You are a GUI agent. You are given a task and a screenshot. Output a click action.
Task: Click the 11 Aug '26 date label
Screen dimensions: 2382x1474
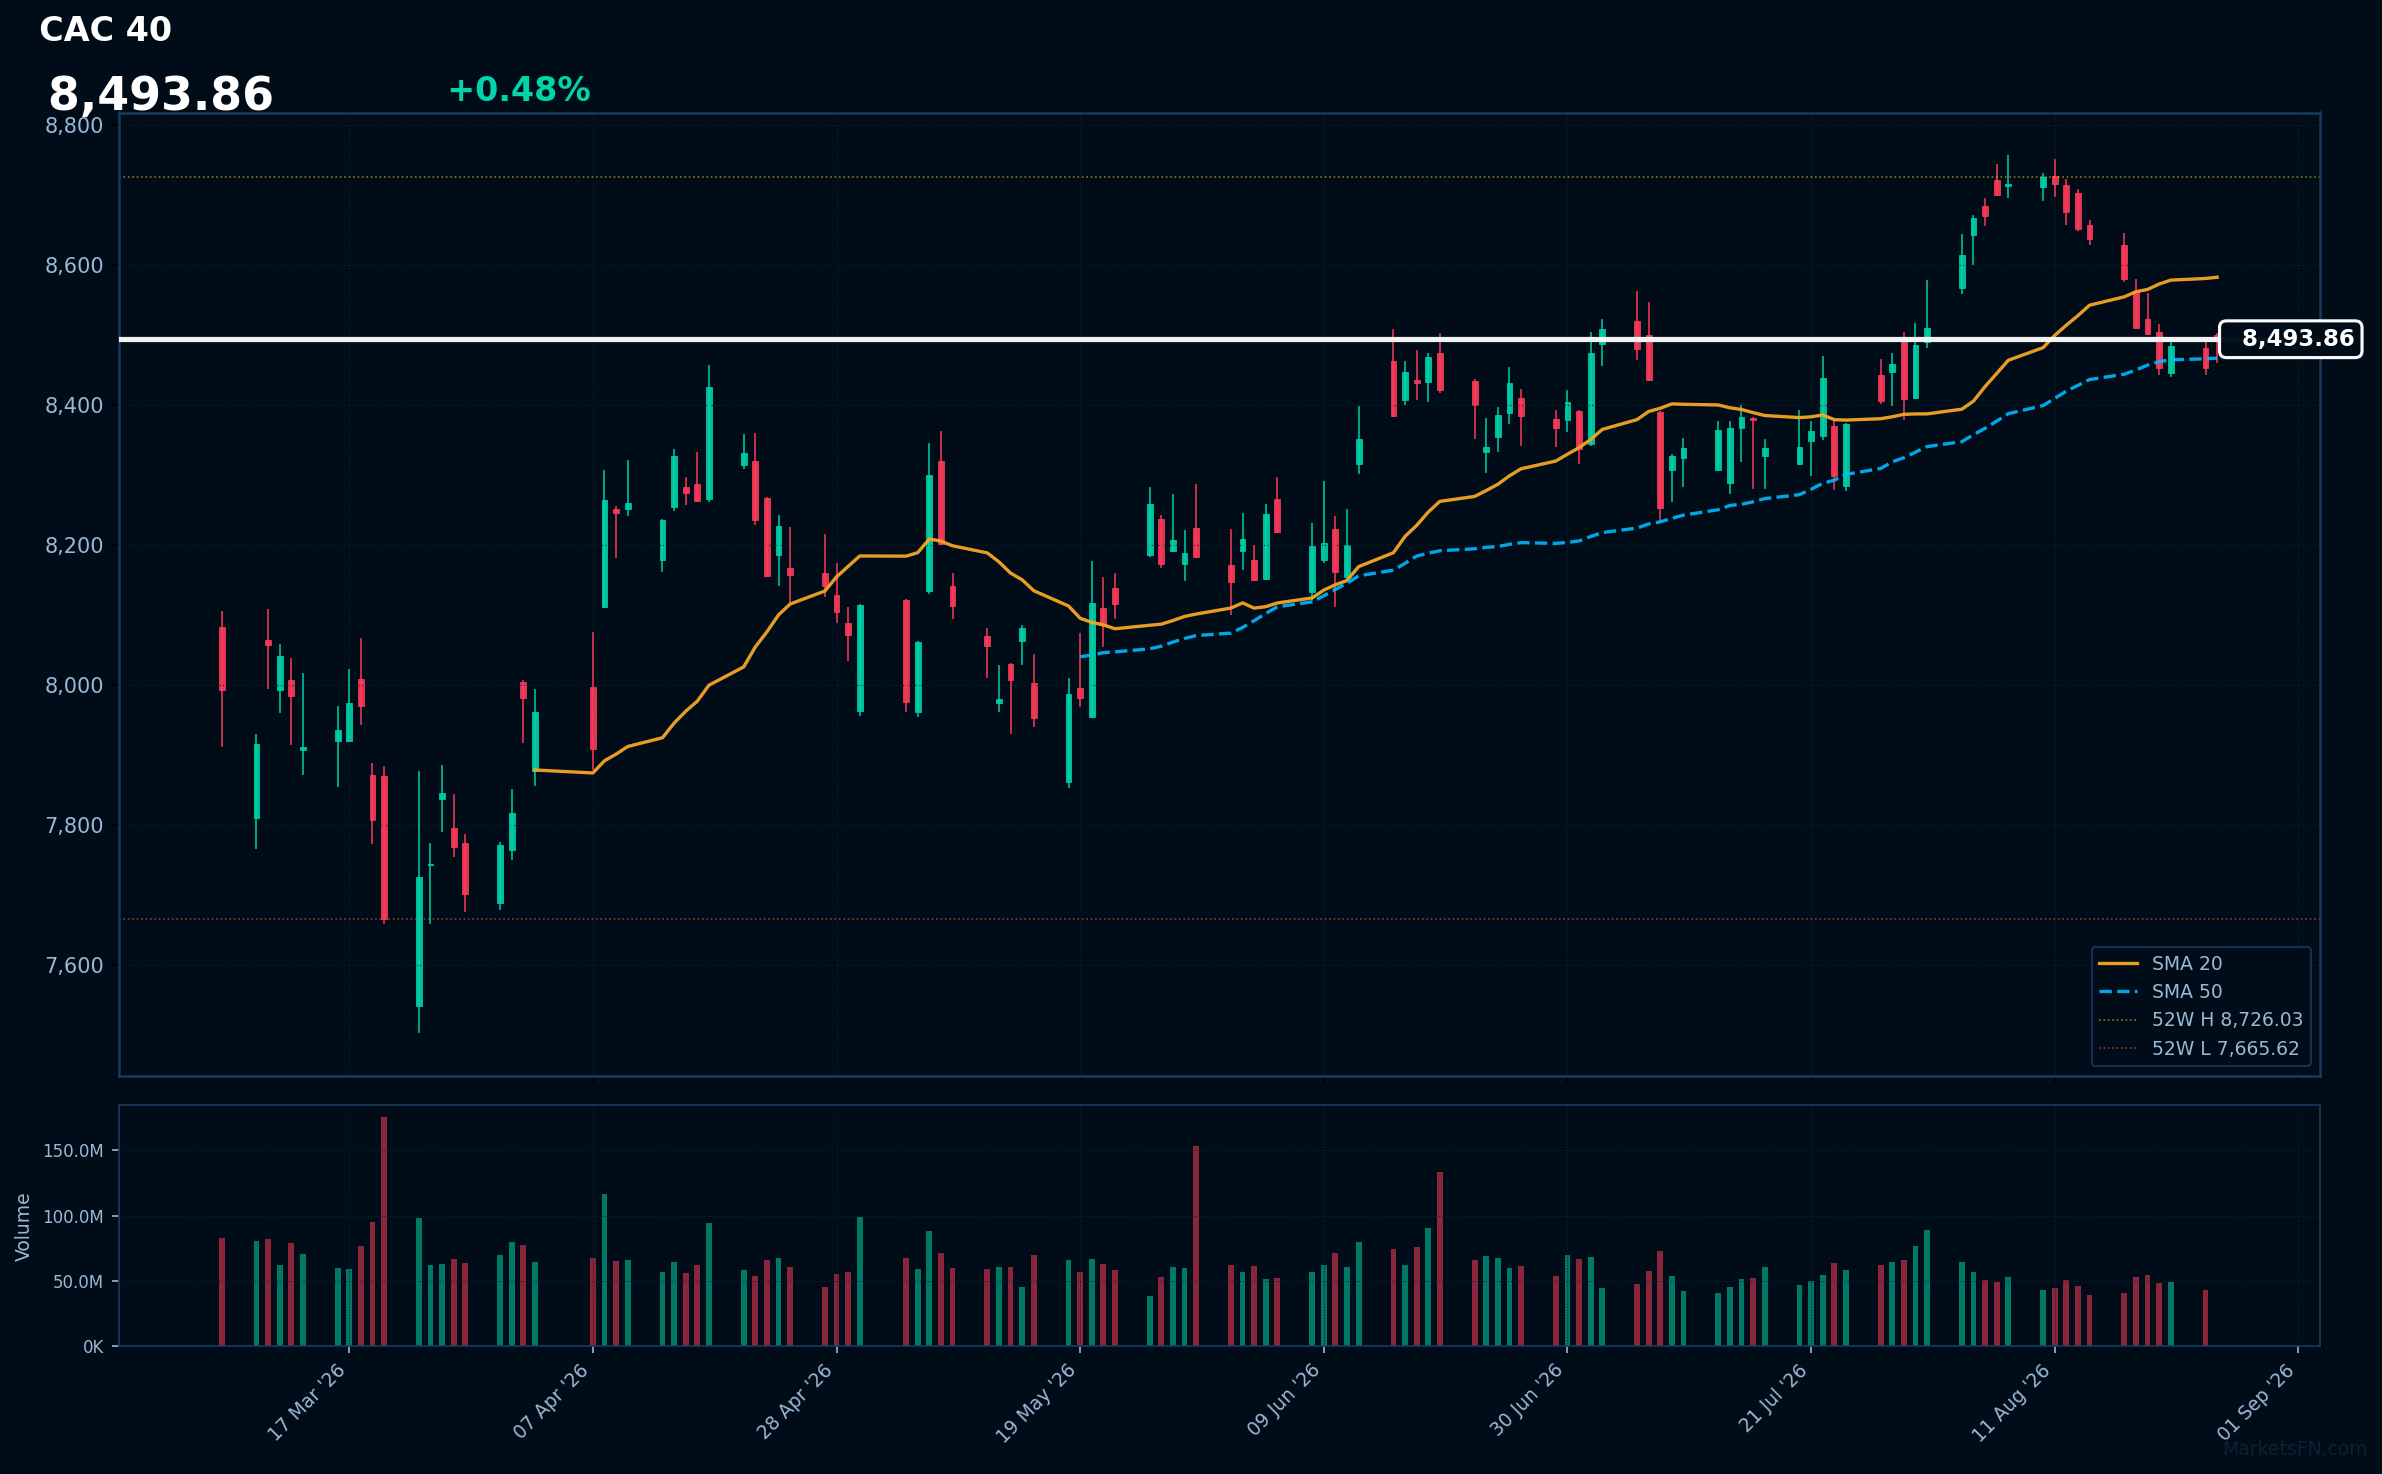2011,1402
